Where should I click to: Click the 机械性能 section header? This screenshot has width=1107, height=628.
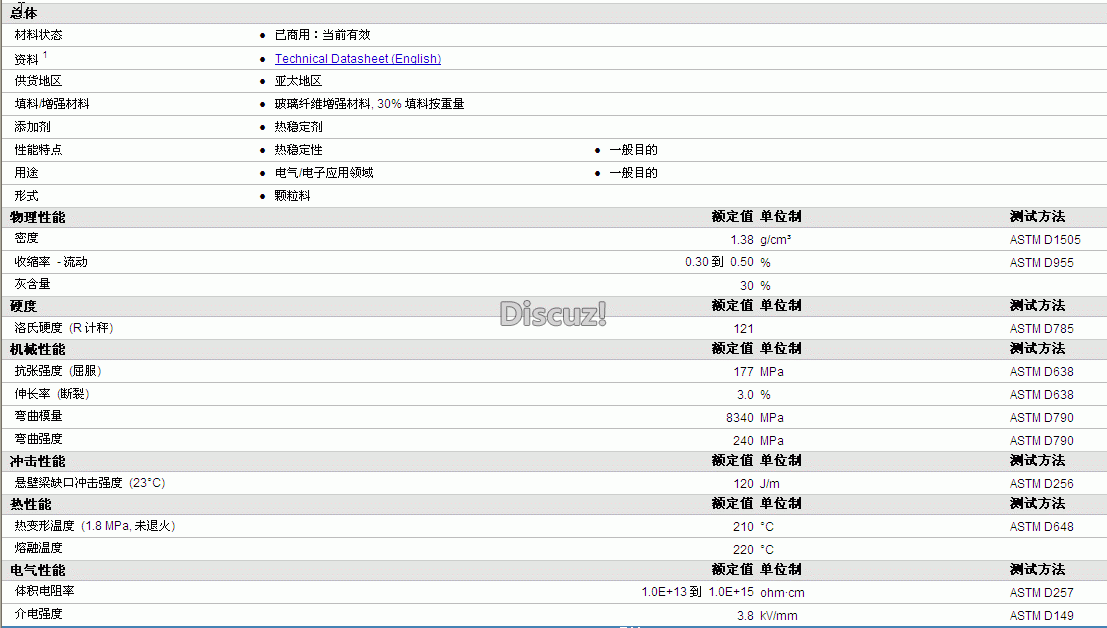[37, 349]
